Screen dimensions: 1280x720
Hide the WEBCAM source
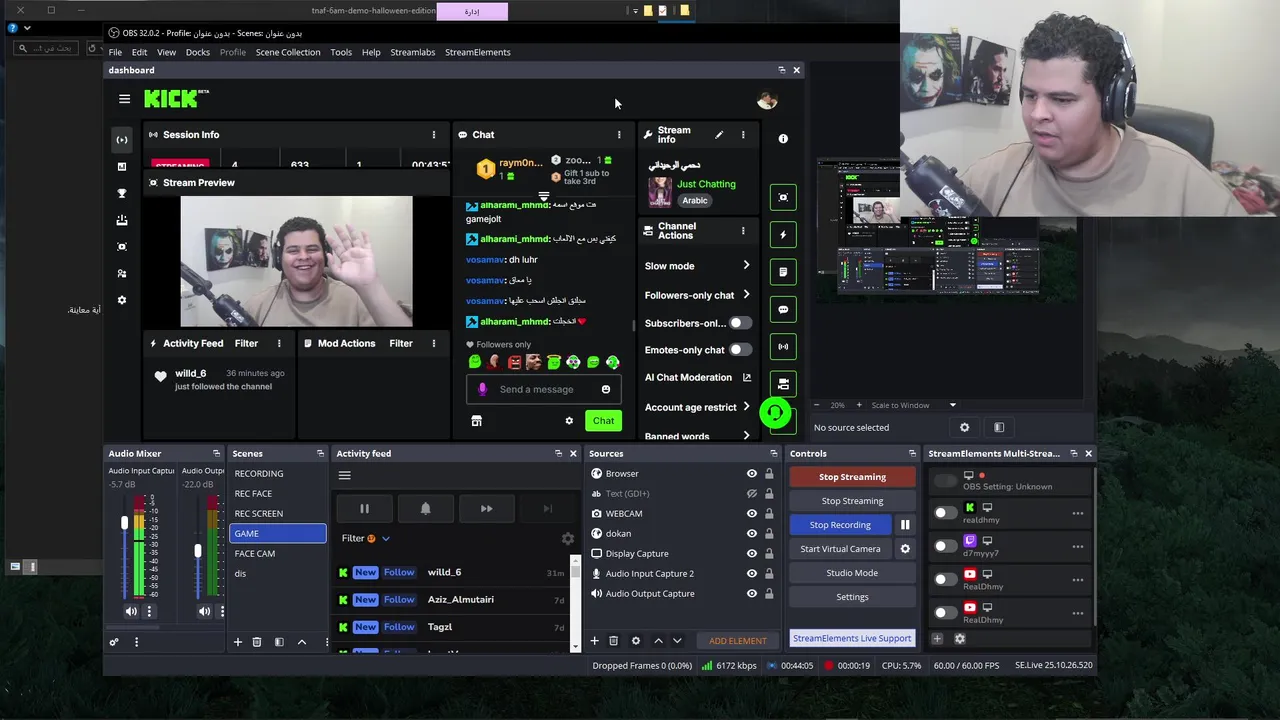click(752, 514)
